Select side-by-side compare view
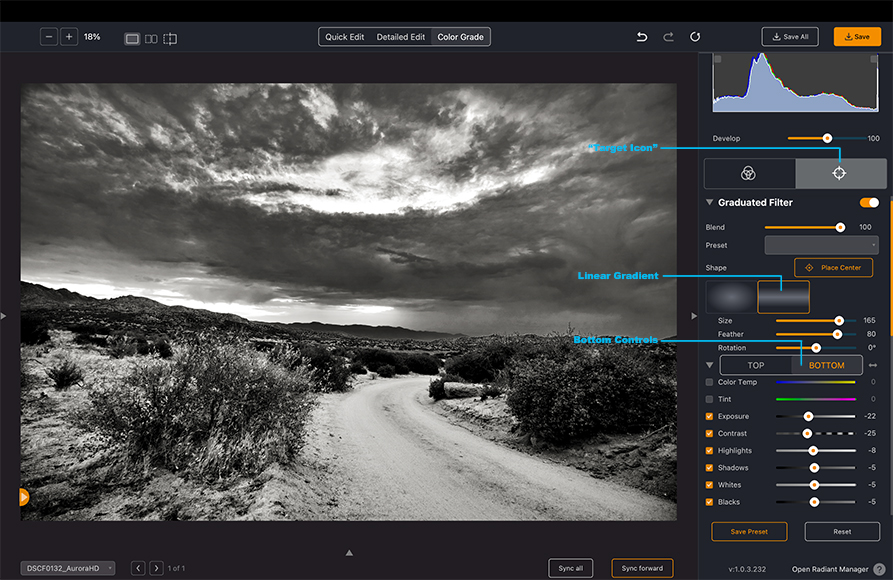The image size is (893, 580). (151, 39)
